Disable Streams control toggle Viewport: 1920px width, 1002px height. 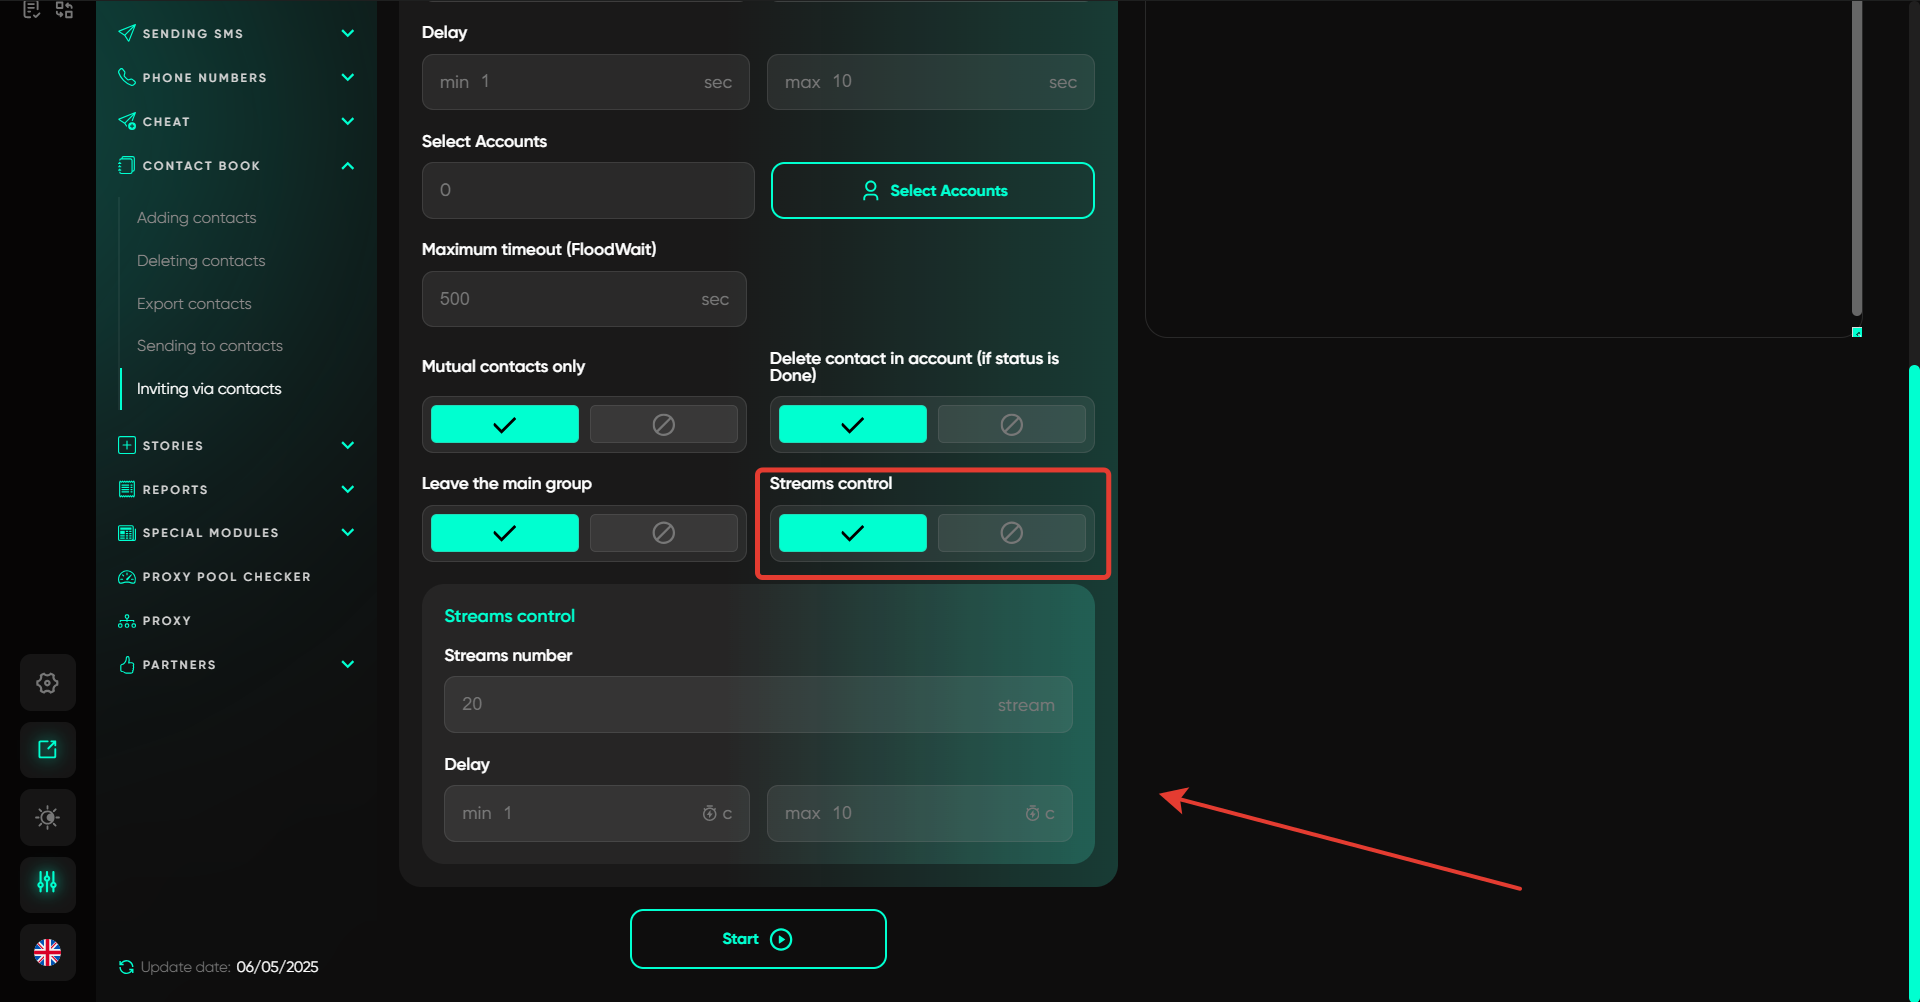click(x=1011, y=533)
